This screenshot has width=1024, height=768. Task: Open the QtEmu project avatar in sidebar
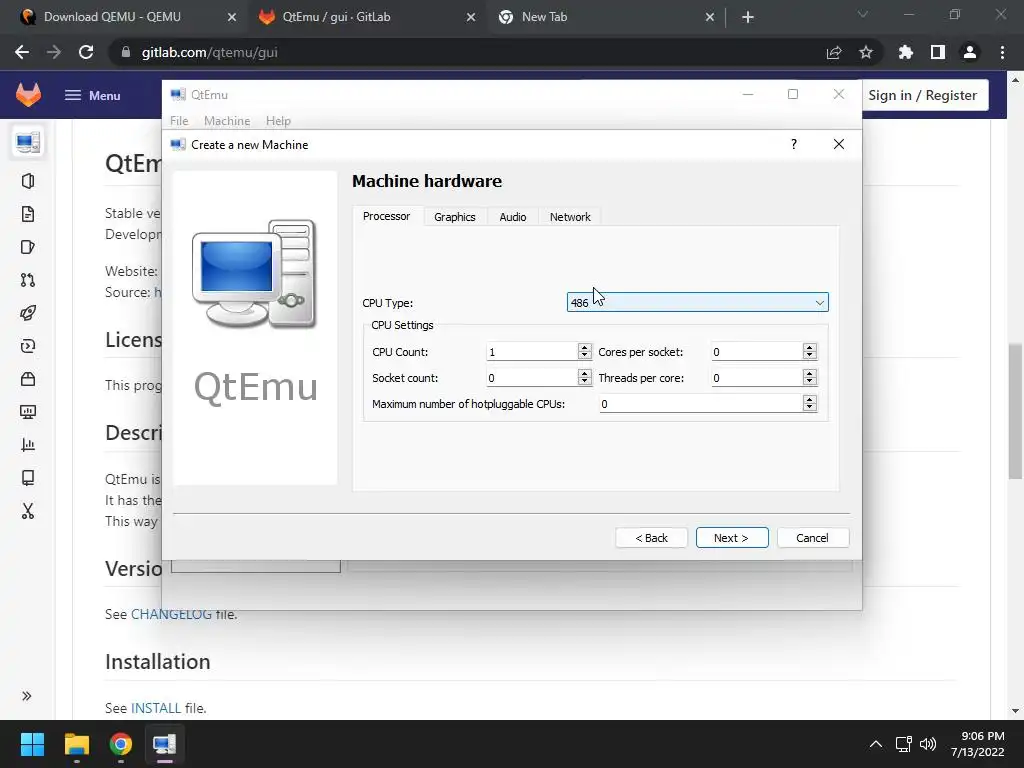pos(28,142)
